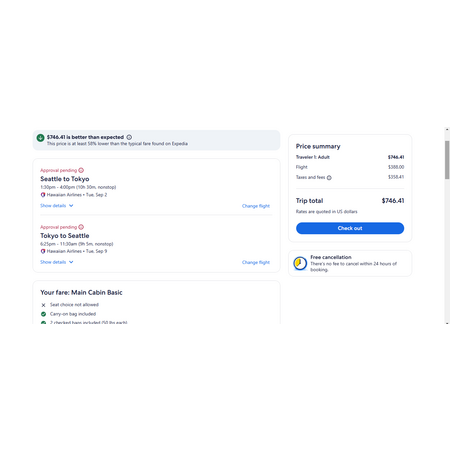Click the page's vertical scrollbar thumb

447,160
